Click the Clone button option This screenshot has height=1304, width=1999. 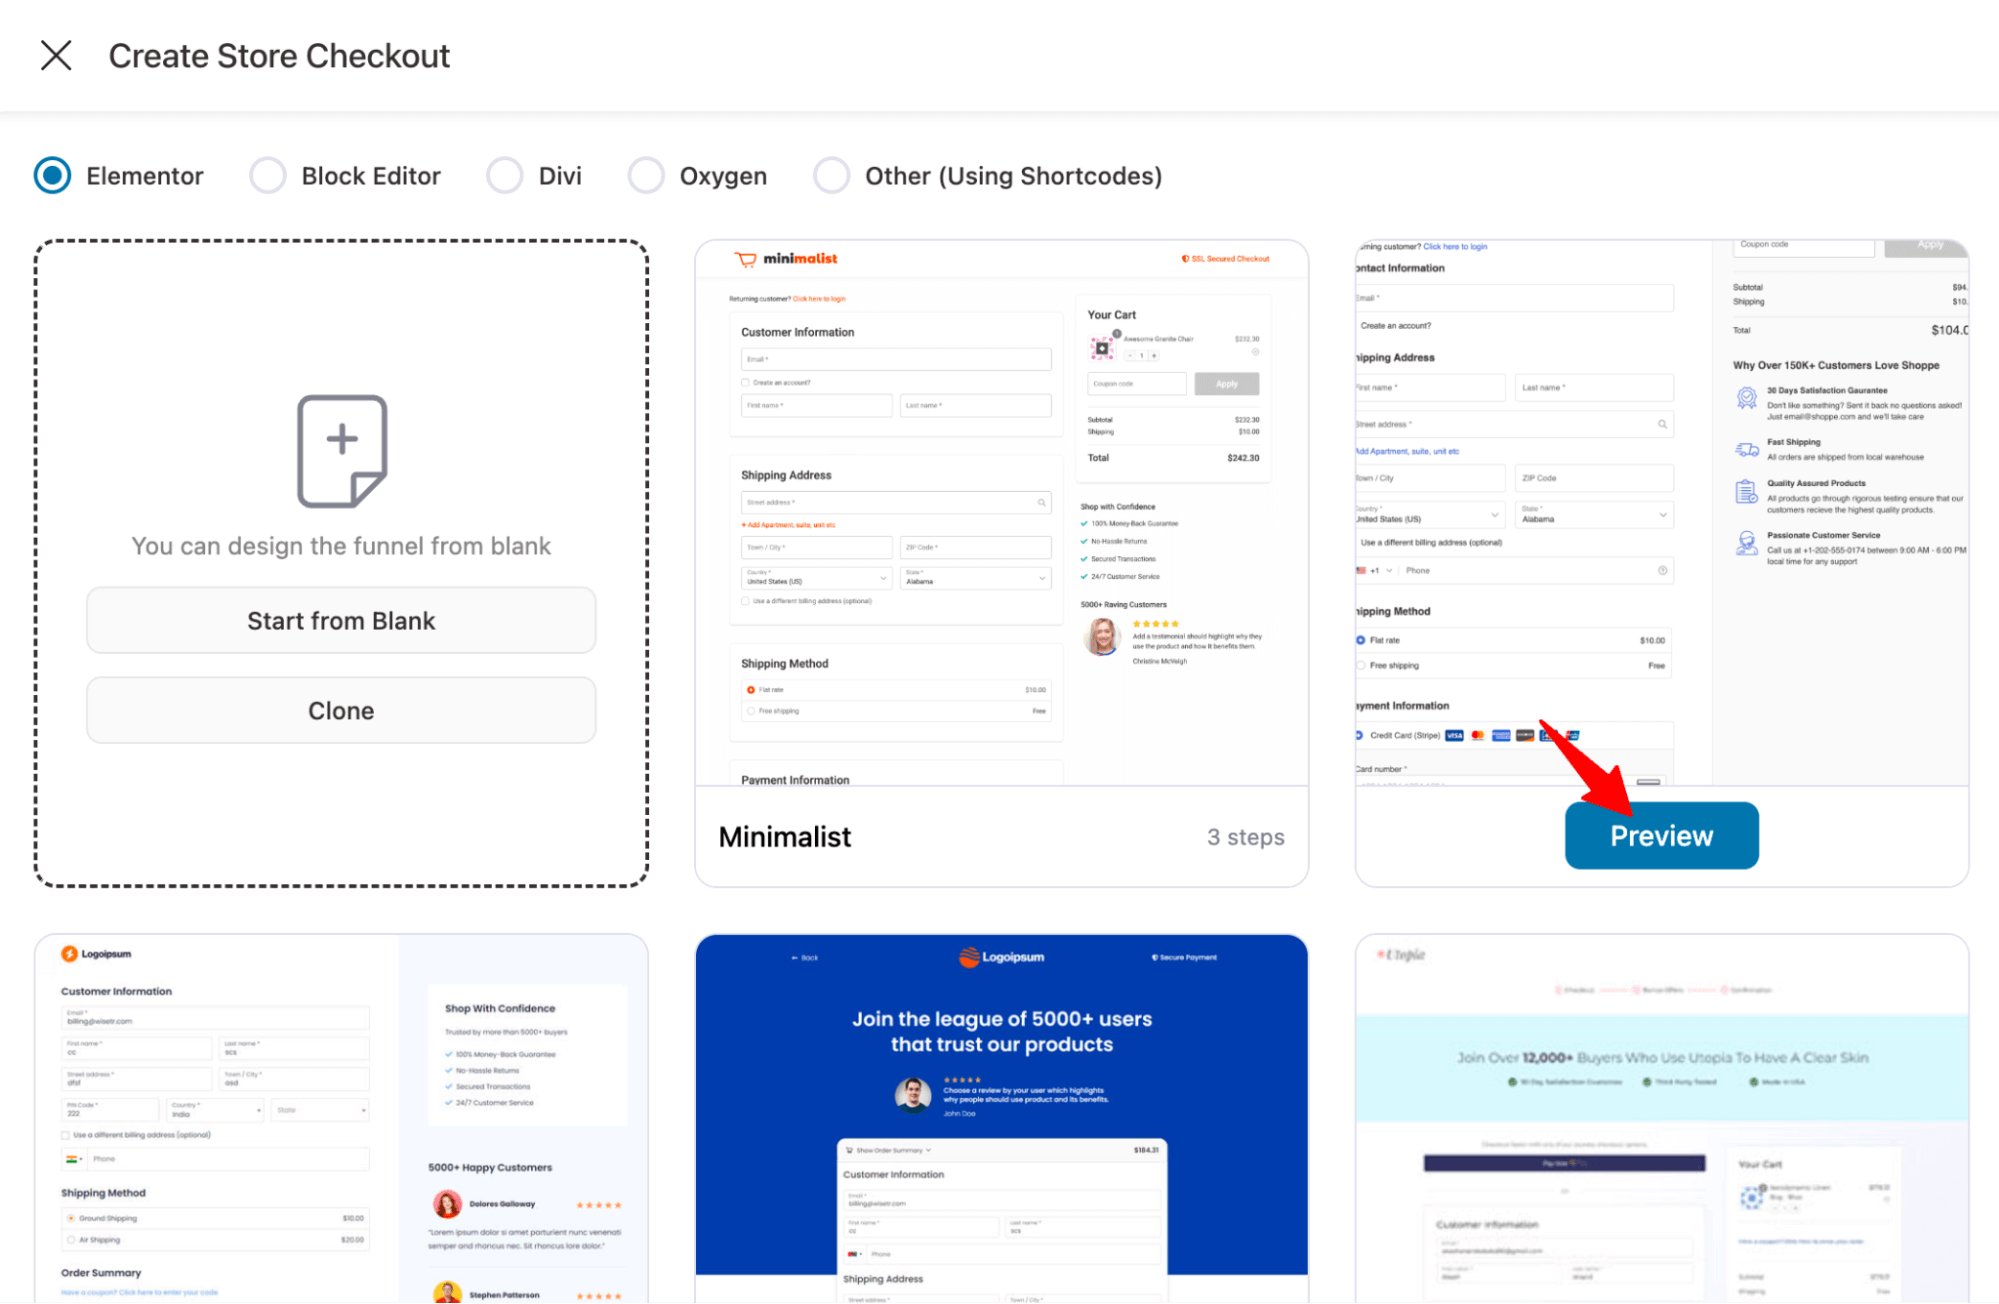pos(341,711)
